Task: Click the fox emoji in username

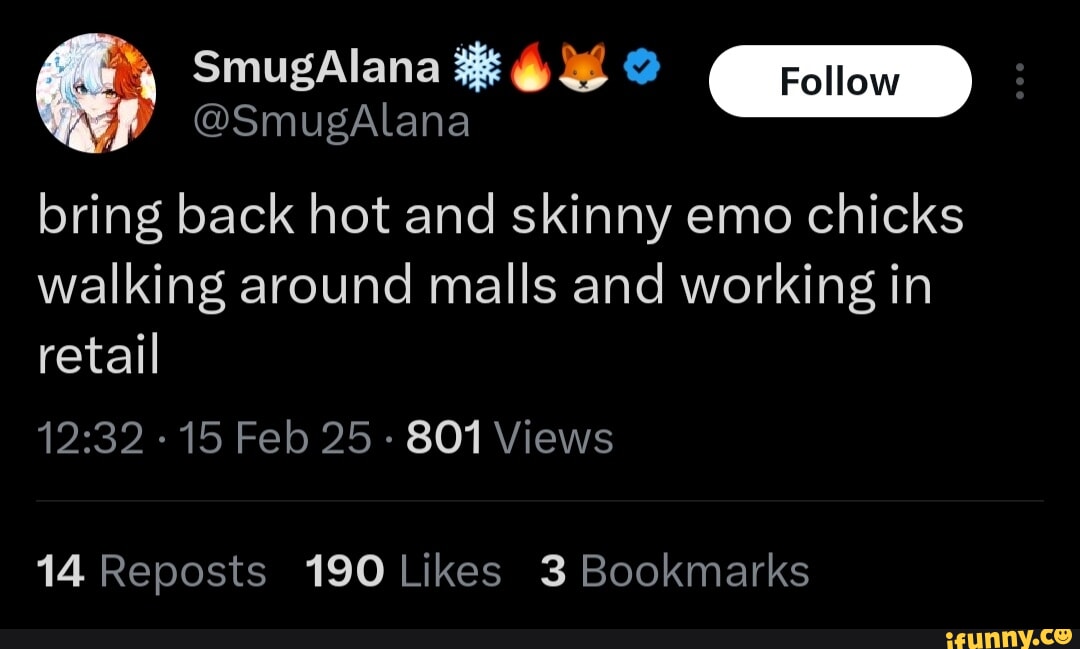Action: click(585, 64)
